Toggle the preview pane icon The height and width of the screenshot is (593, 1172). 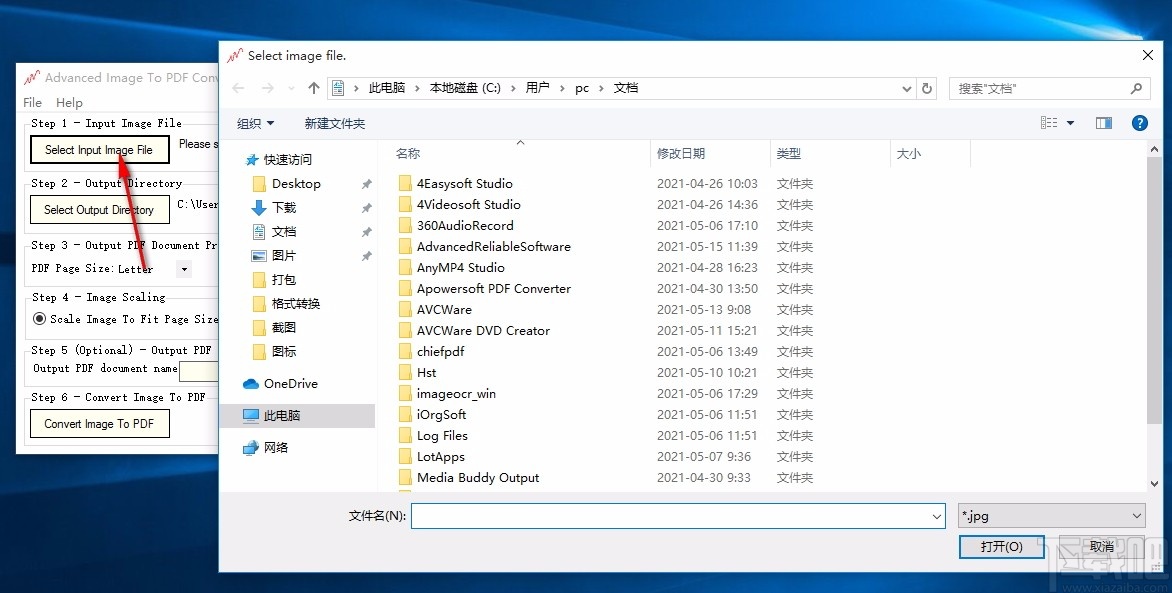coord(1103,123)
